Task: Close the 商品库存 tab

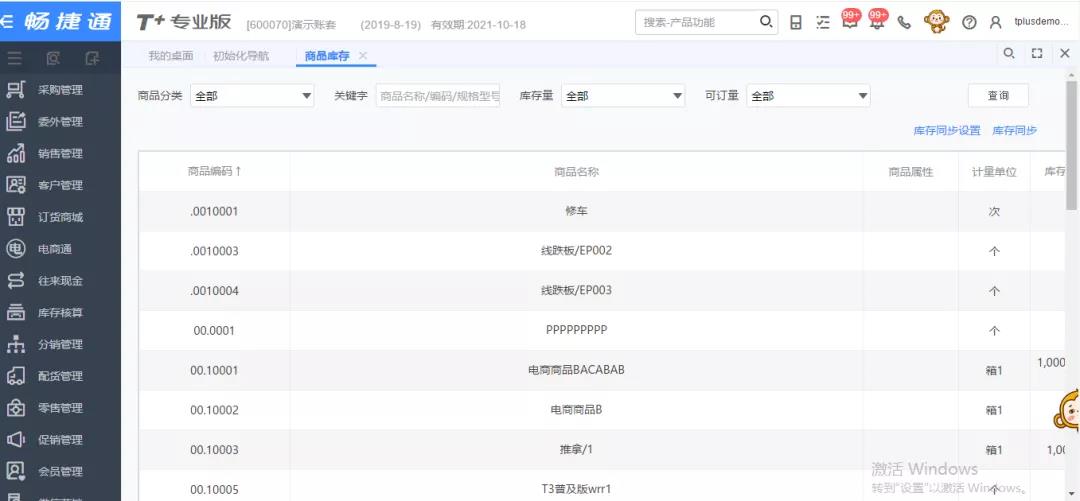Action: coord(363,56)
